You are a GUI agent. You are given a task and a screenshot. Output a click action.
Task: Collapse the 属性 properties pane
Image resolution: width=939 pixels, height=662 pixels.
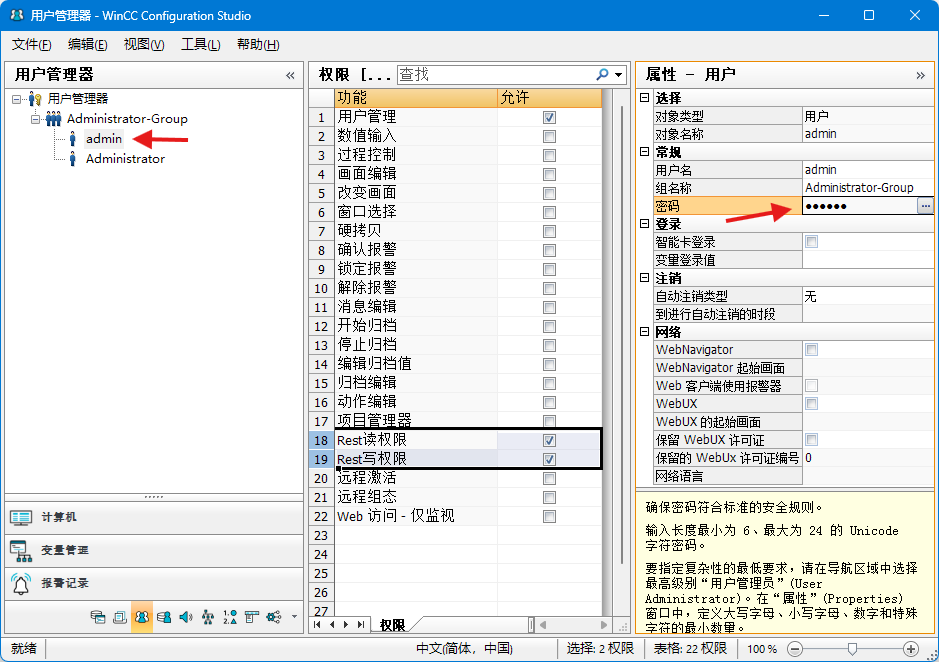[x=920, y=75]
